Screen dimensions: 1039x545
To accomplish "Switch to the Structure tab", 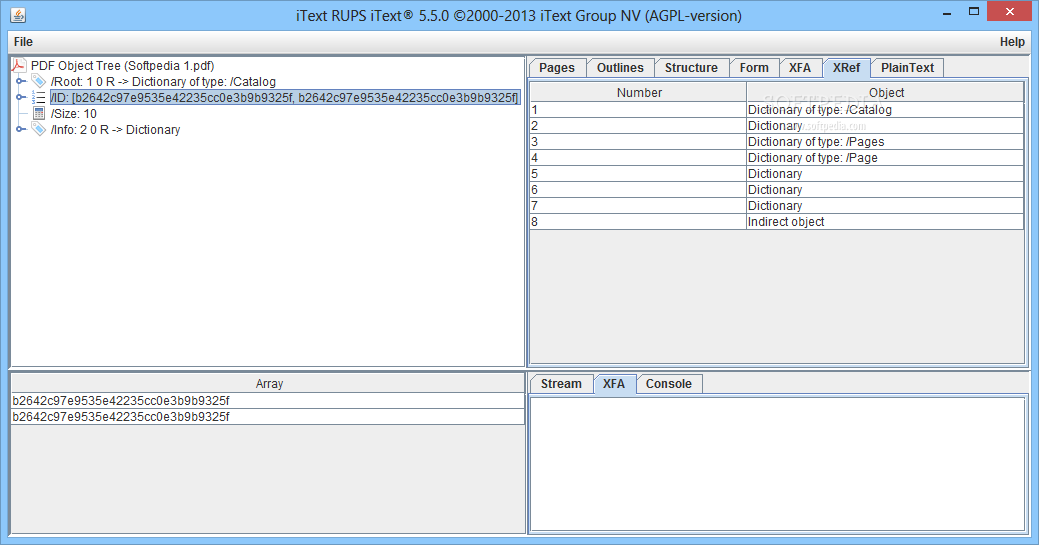I will pyautogui.click(x=691, y=68).
